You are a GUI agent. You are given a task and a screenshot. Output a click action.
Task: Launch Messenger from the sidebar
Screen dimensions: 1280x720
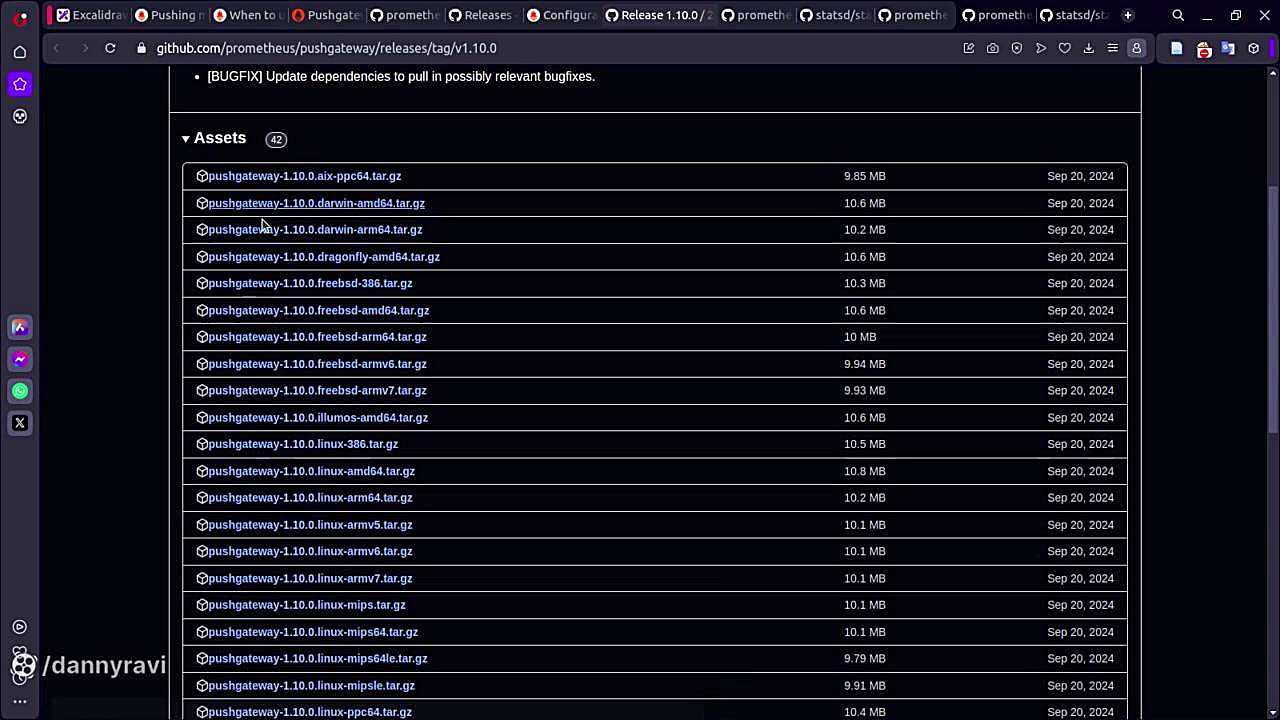[x=20, y=359]
